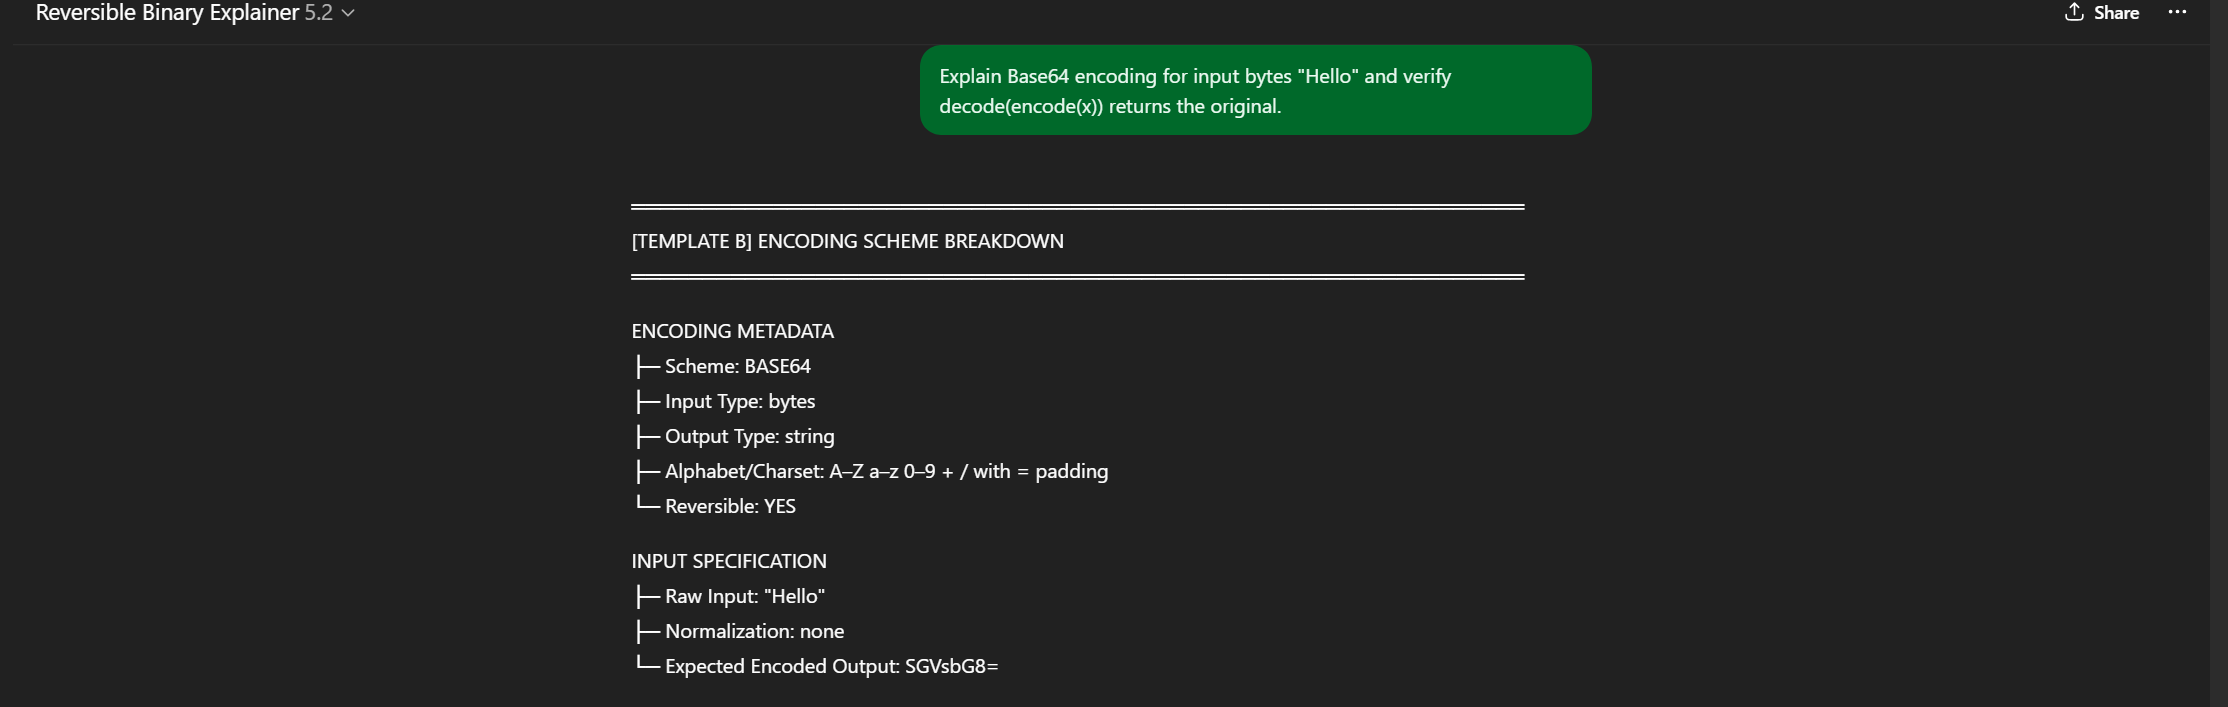This screenshot has width=2228, height=707.
Task: Click the Input Type: bytes line
Action: pos(739,401)
